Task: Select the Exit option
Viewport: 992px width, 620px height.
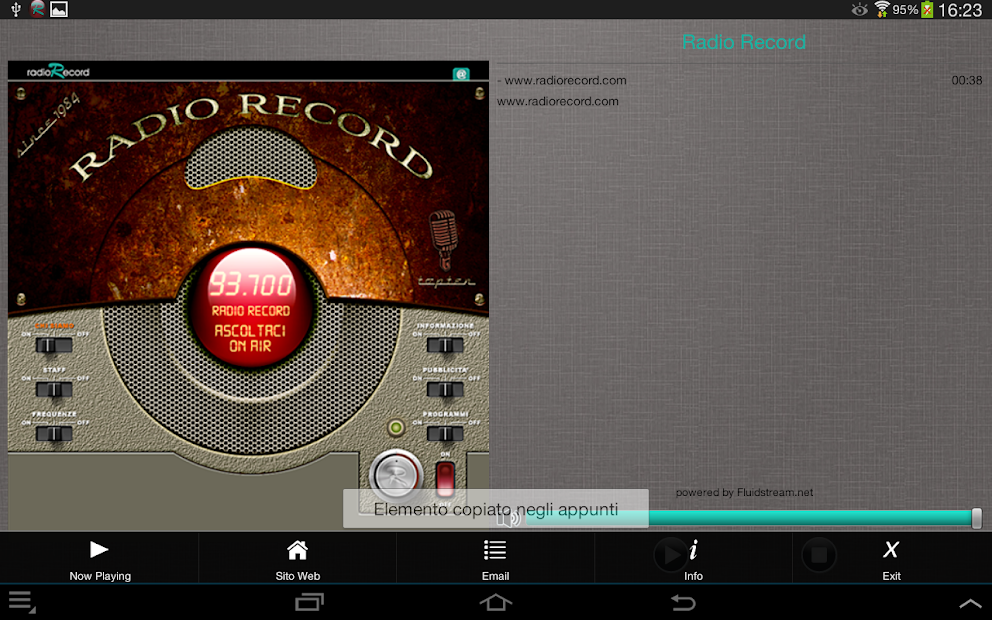Action: [890, 554]
